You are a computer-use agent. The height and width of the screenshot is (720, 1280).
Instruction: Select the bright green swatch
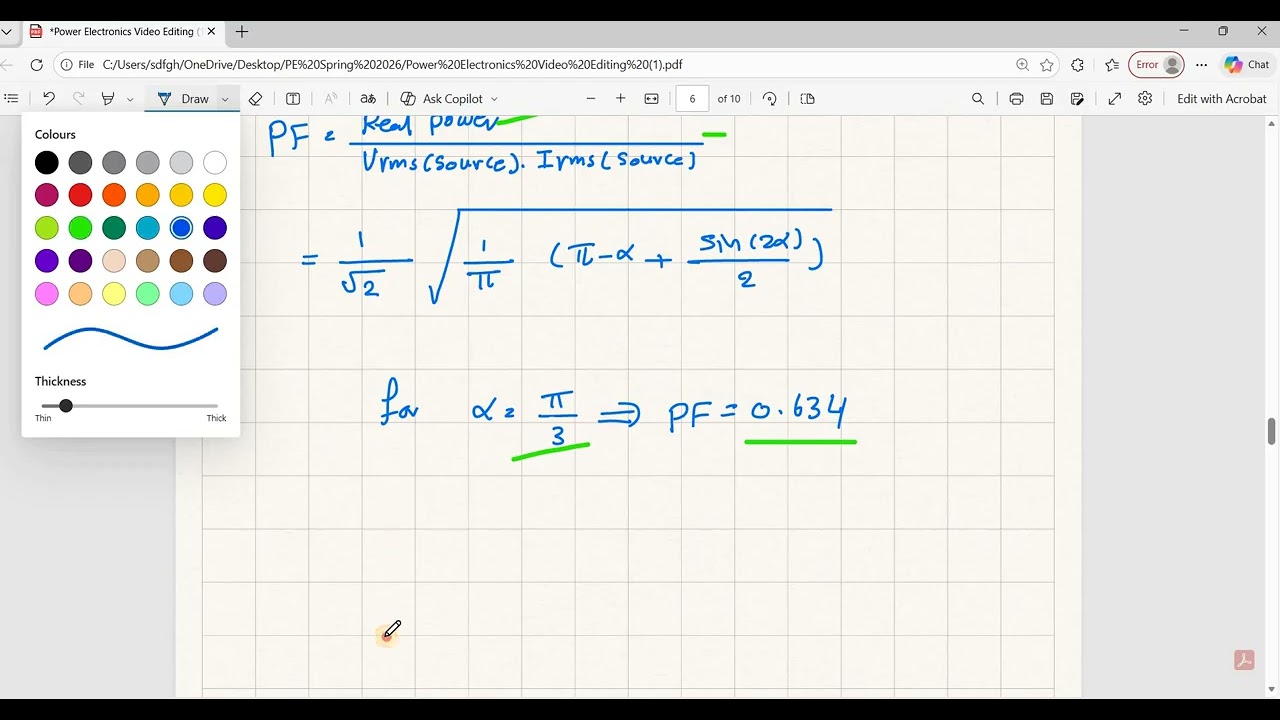(81, 228)
